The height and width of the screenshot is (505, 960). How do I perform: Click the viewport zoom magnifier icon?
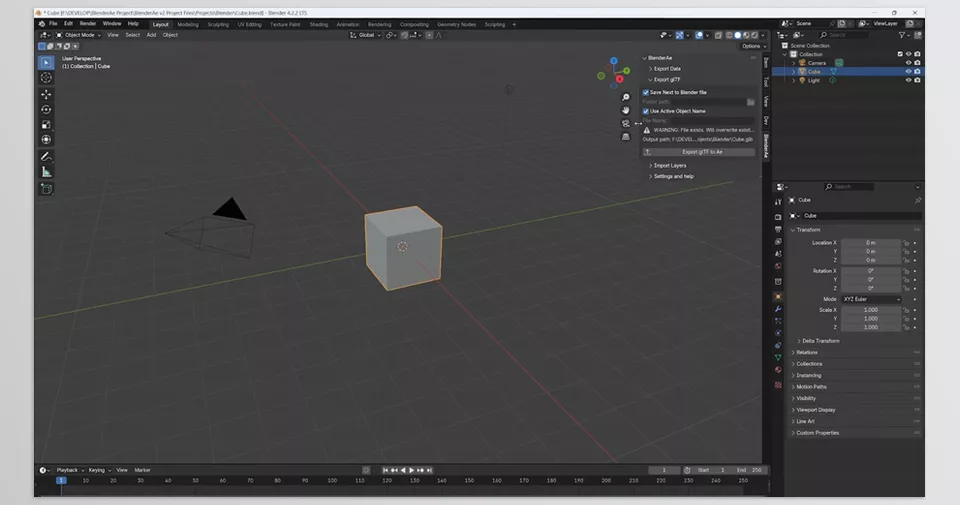[625, 97]
